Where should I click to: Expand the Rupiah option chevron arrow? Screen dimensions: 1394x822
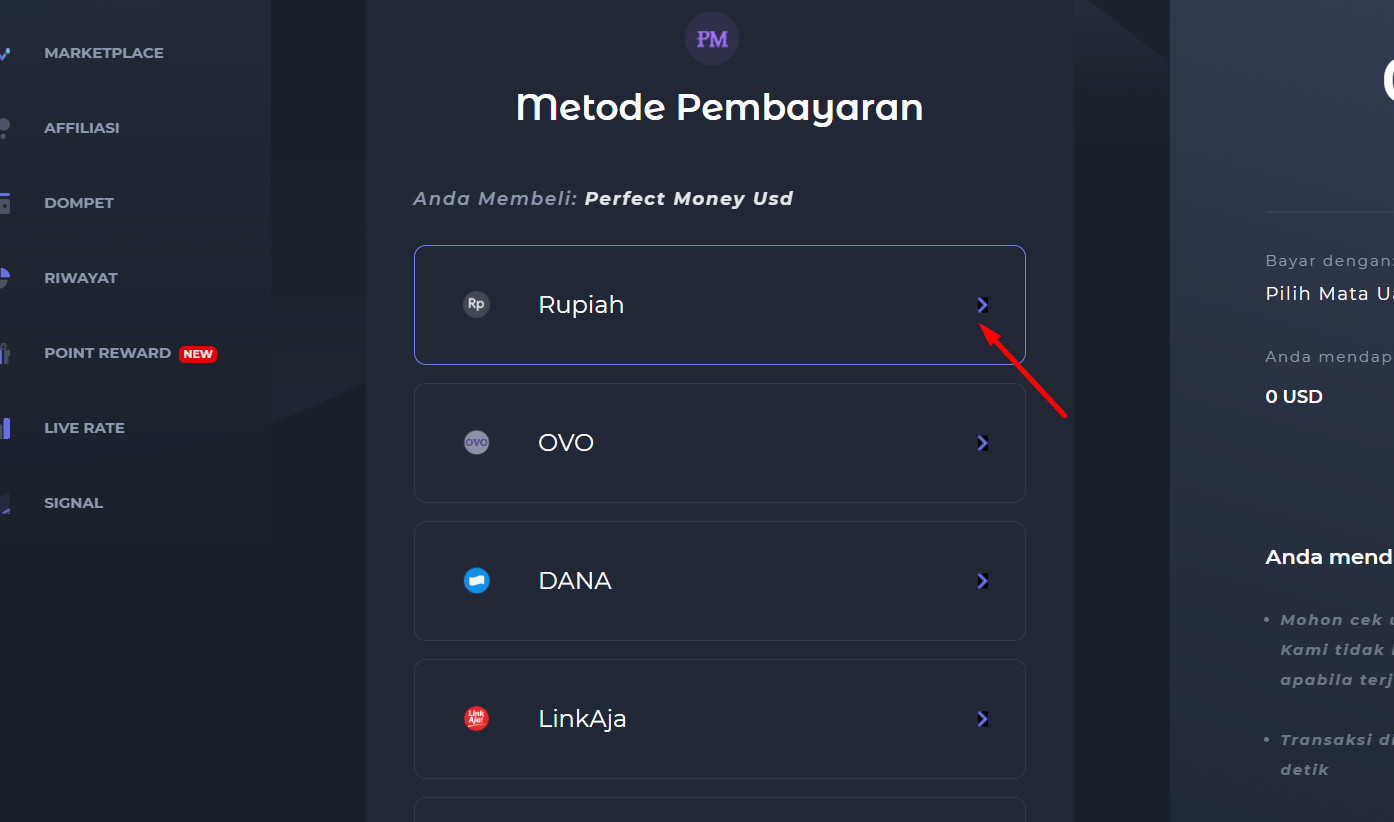click(x=983, y=305)
